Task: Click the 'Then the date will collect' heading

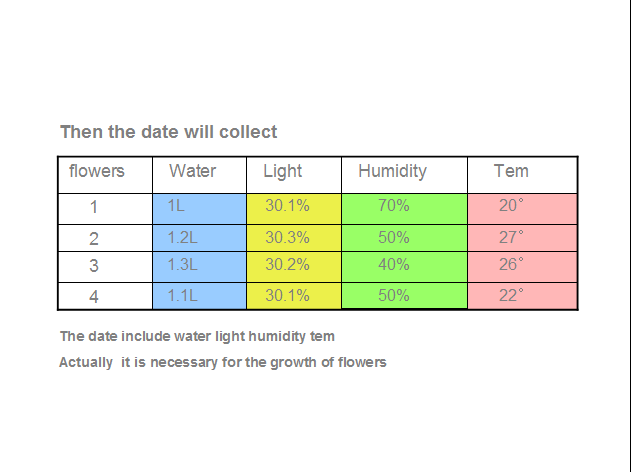Action: point(169,132)
